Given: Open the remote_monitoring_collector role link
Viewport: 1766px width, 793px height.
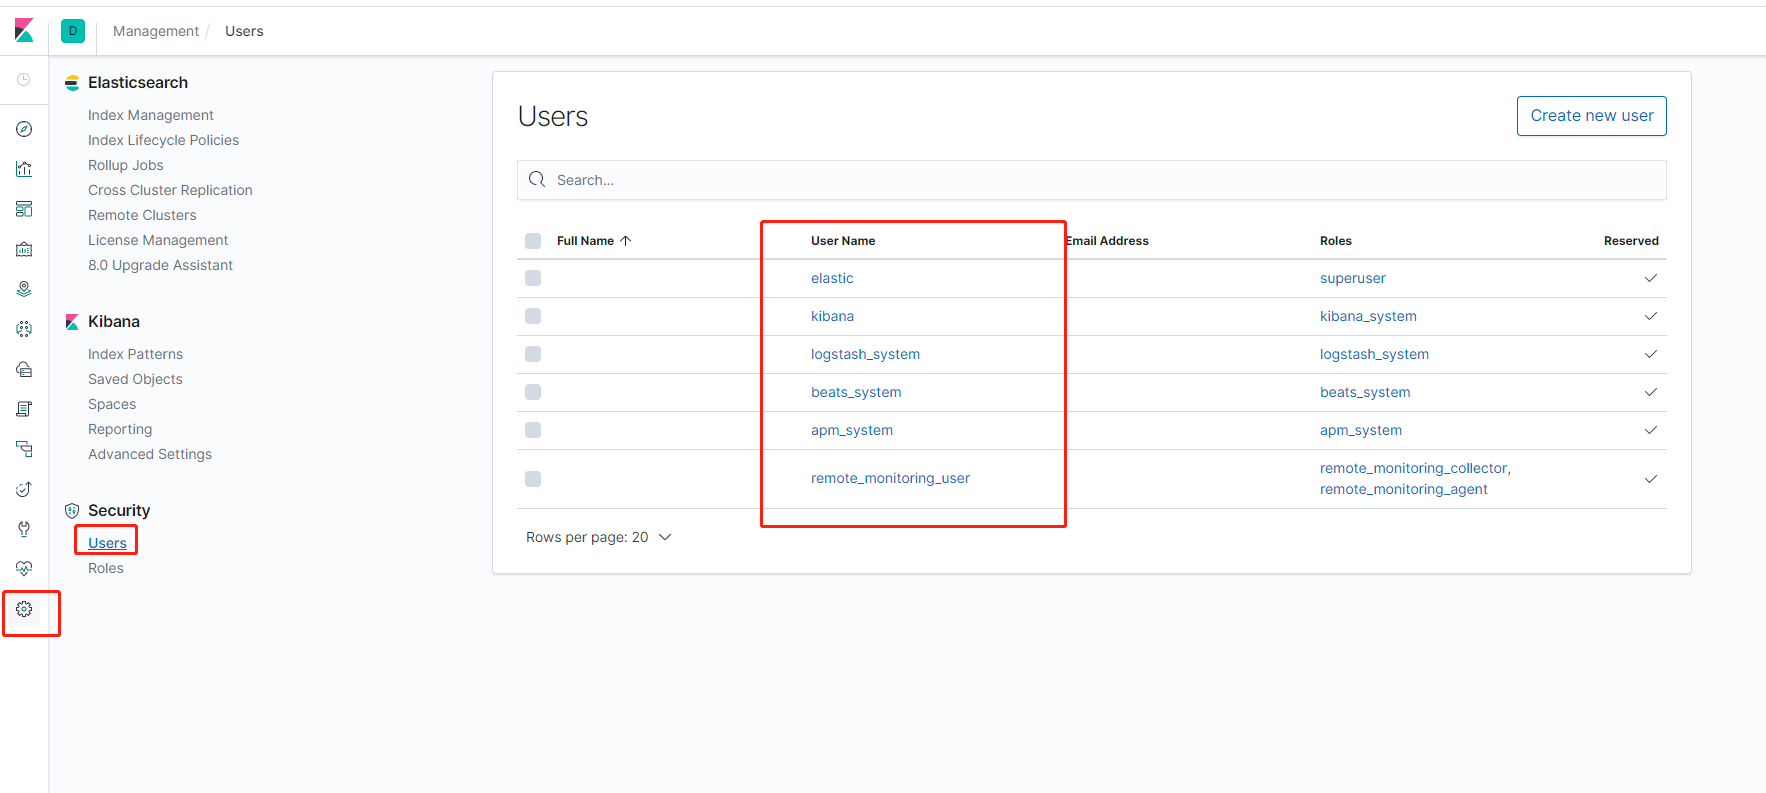Looking at the screenshot, I should pyautogui.click(x=1414, y=468).
